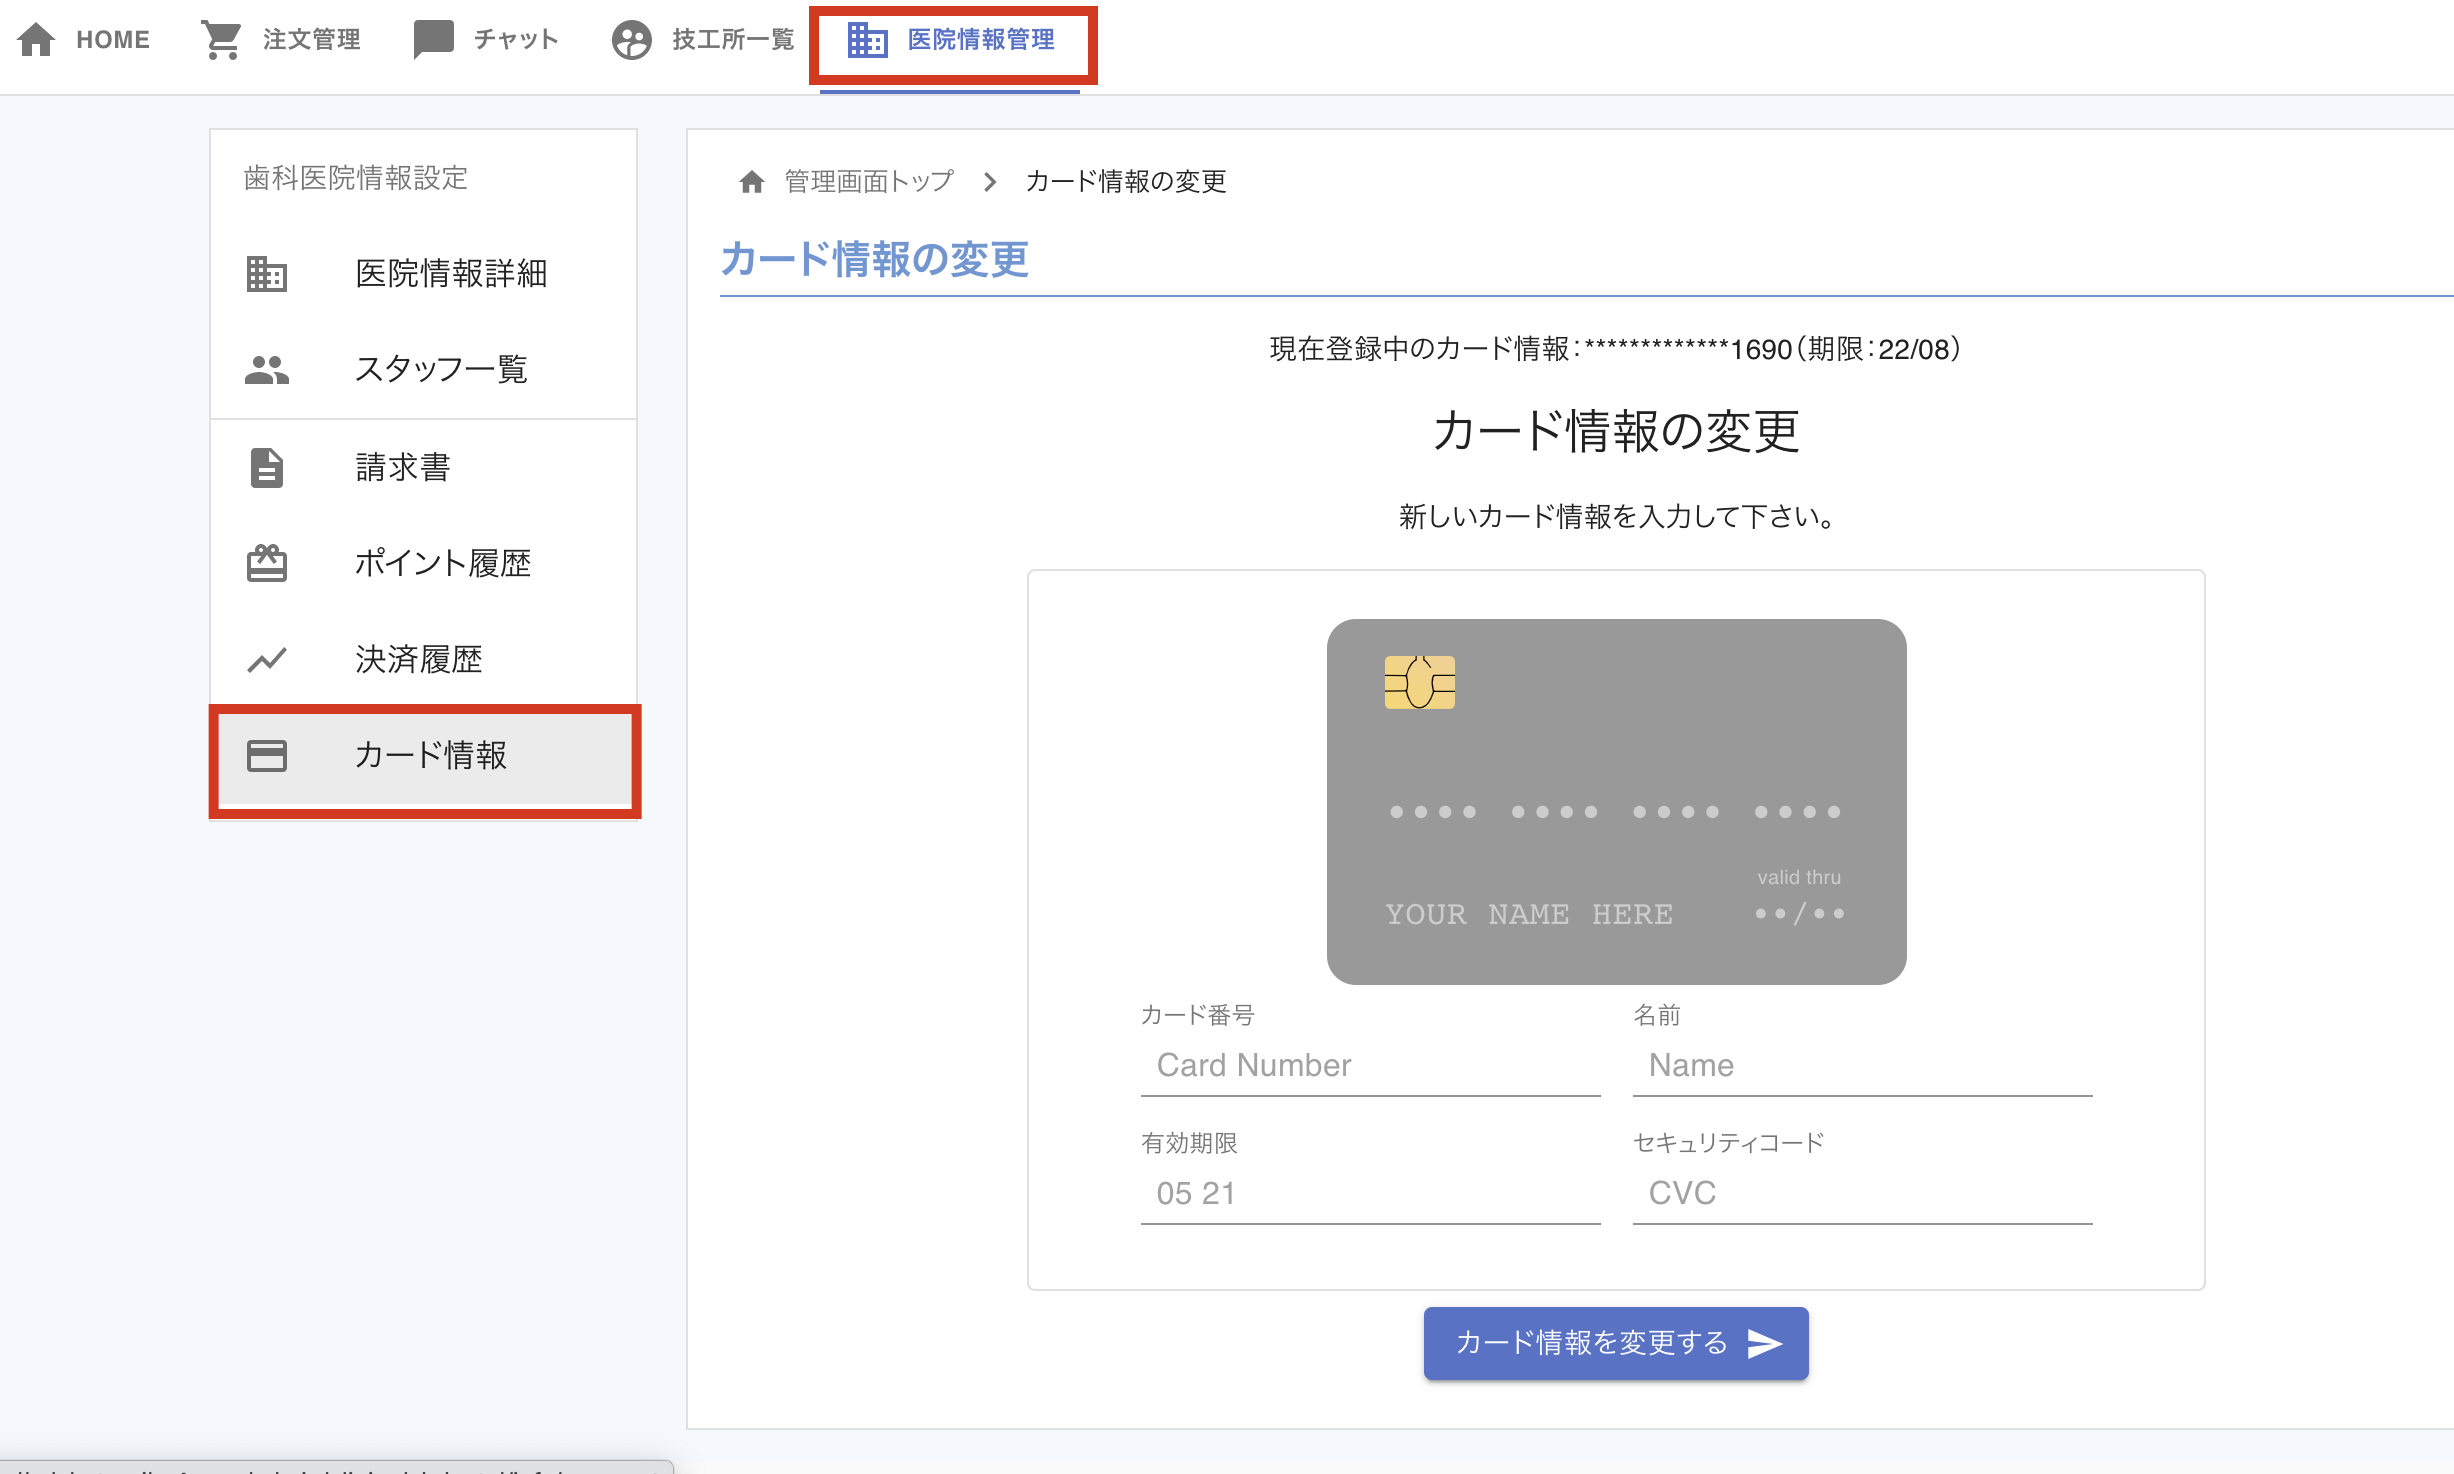Viewport: 2454px width, 1474px height.
Task: Click the 有効期限 expiry date field
Action: pyautogui.click(x=1370, y=1193)
